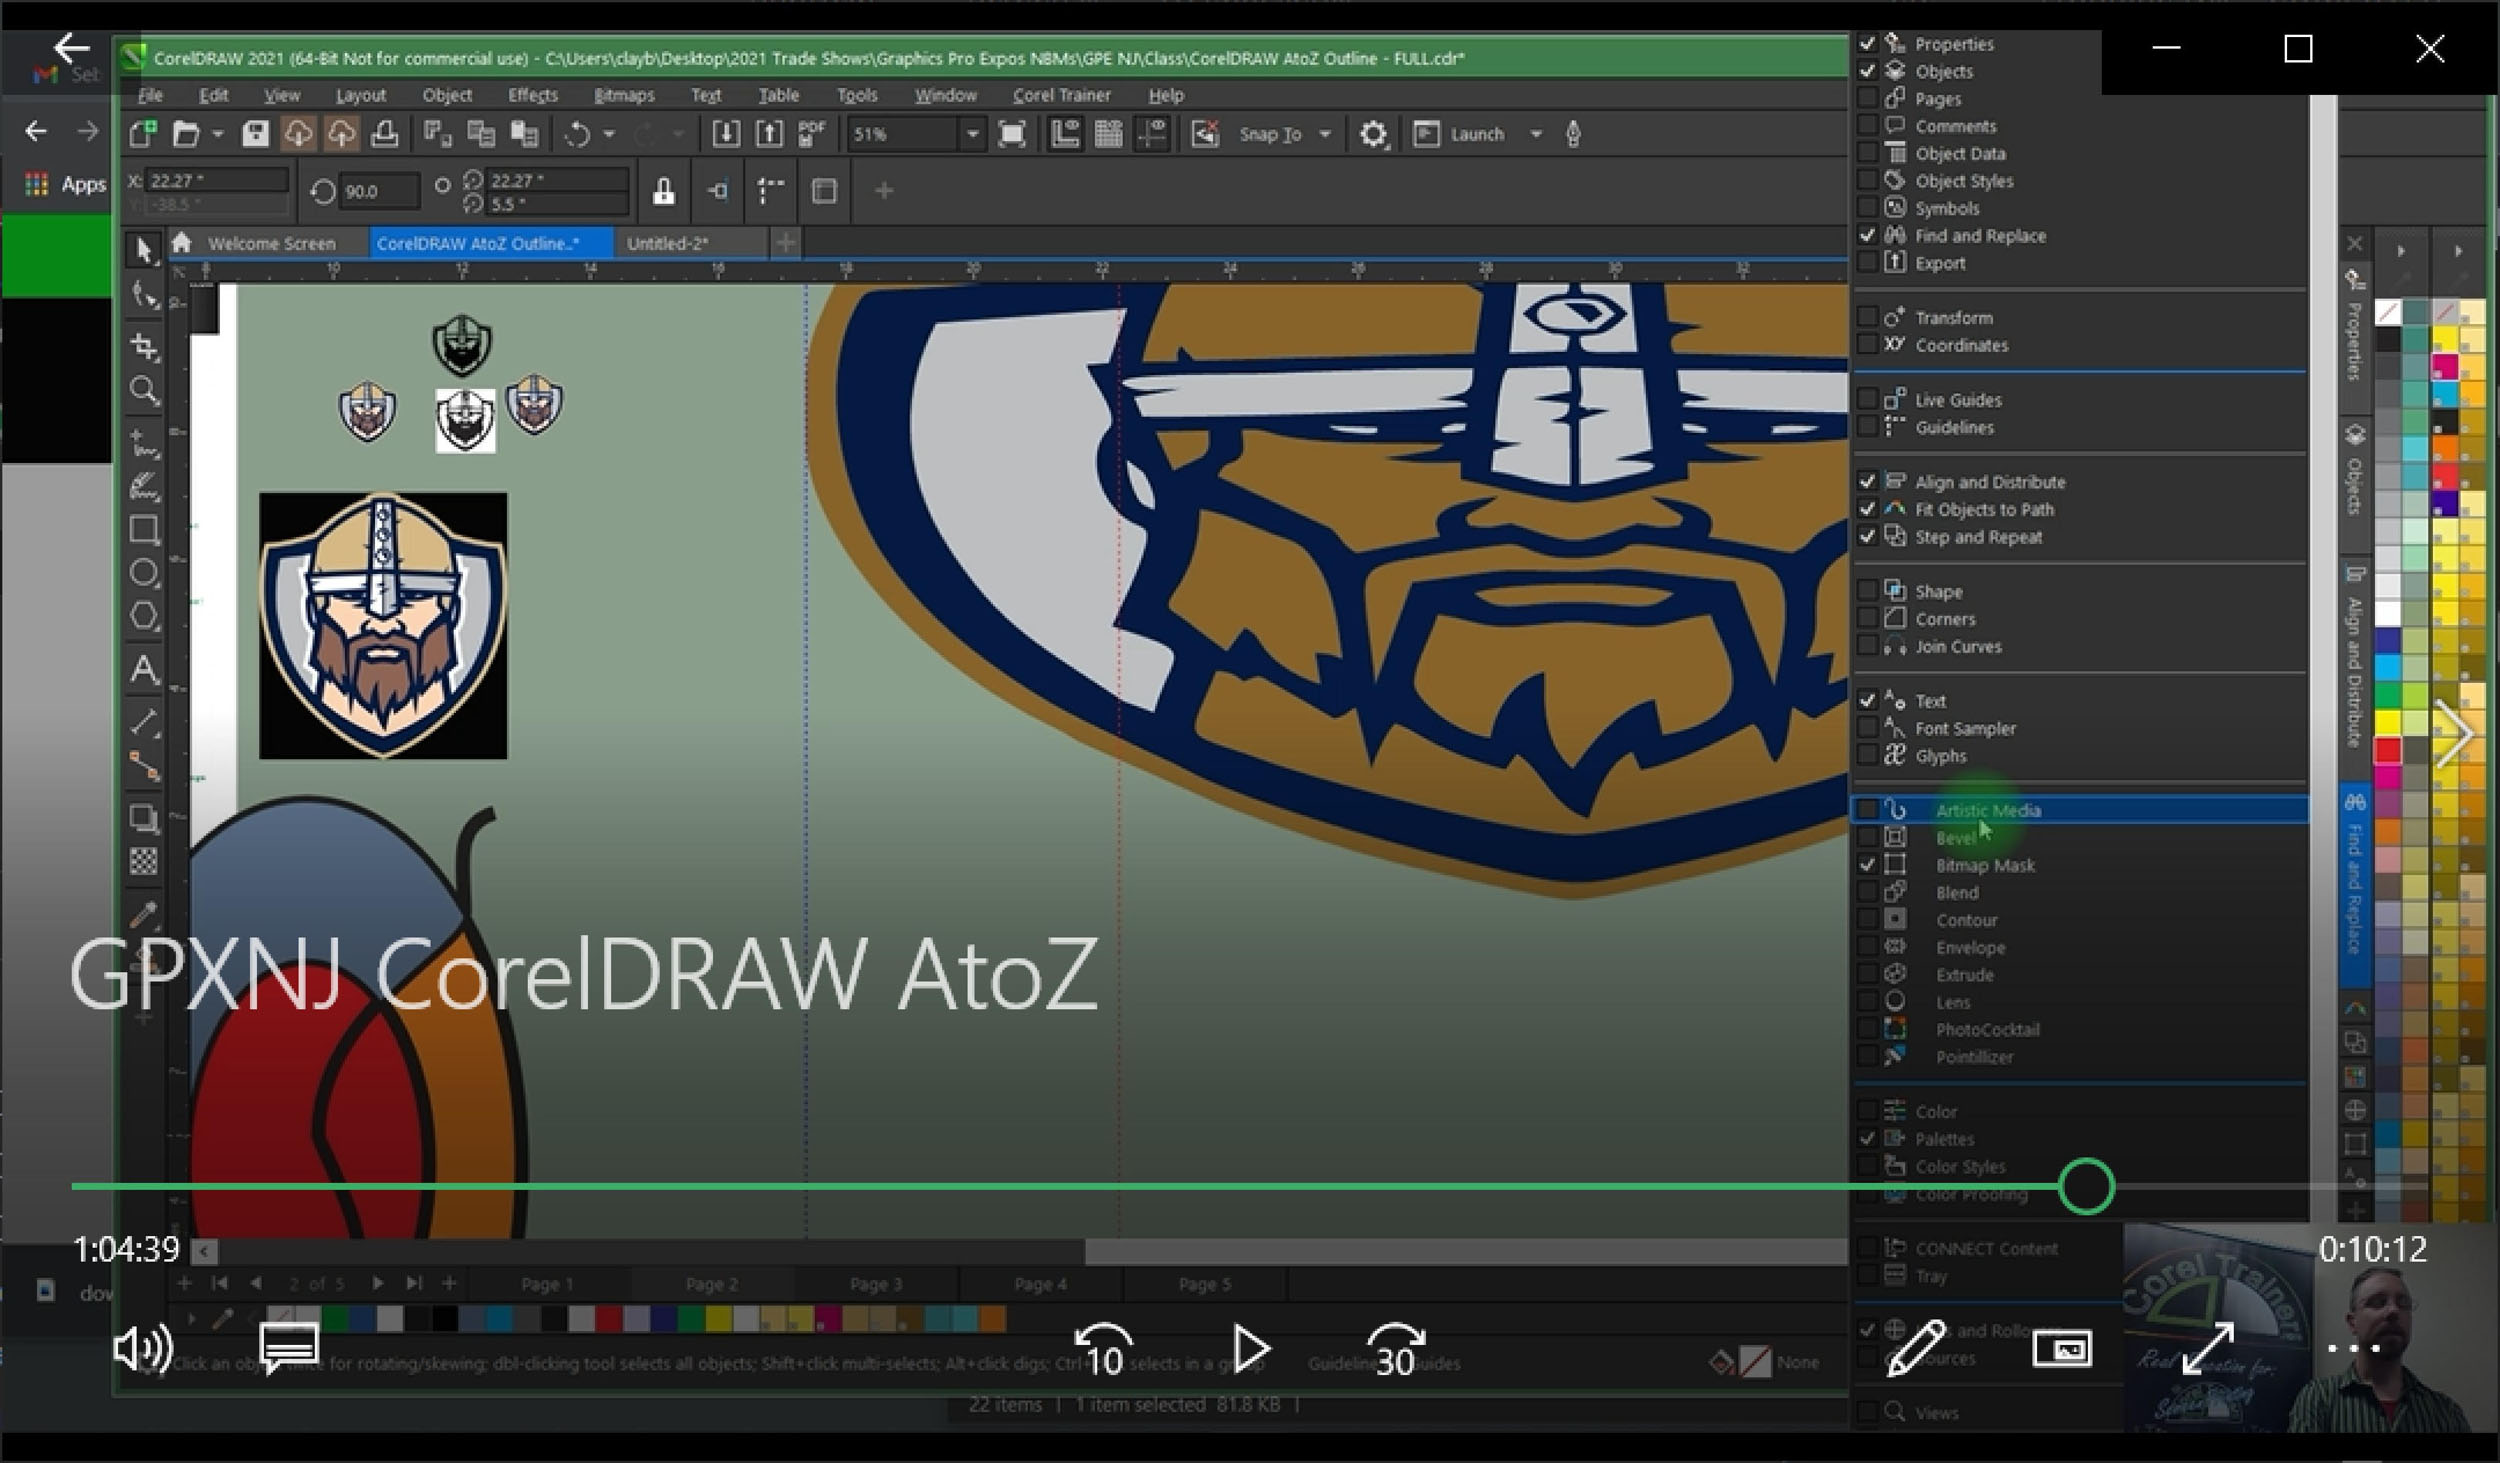
Task: Click the Import icon in toolbar
Action: pyautogui.click(x=726, y=134)
